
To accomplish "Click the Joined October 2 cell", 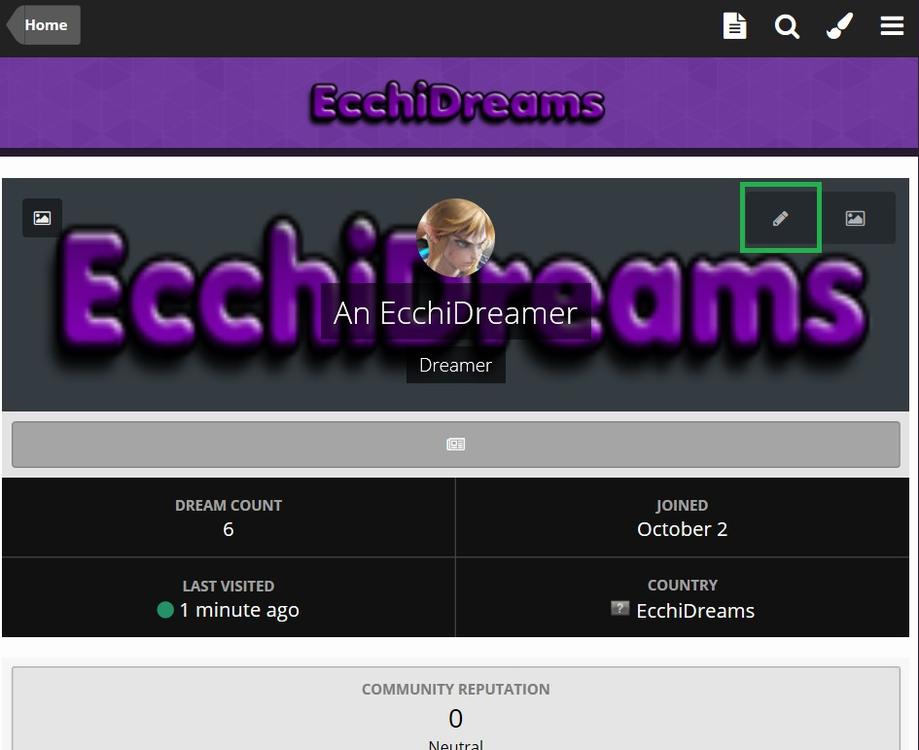I will click(x=682, y=517).
